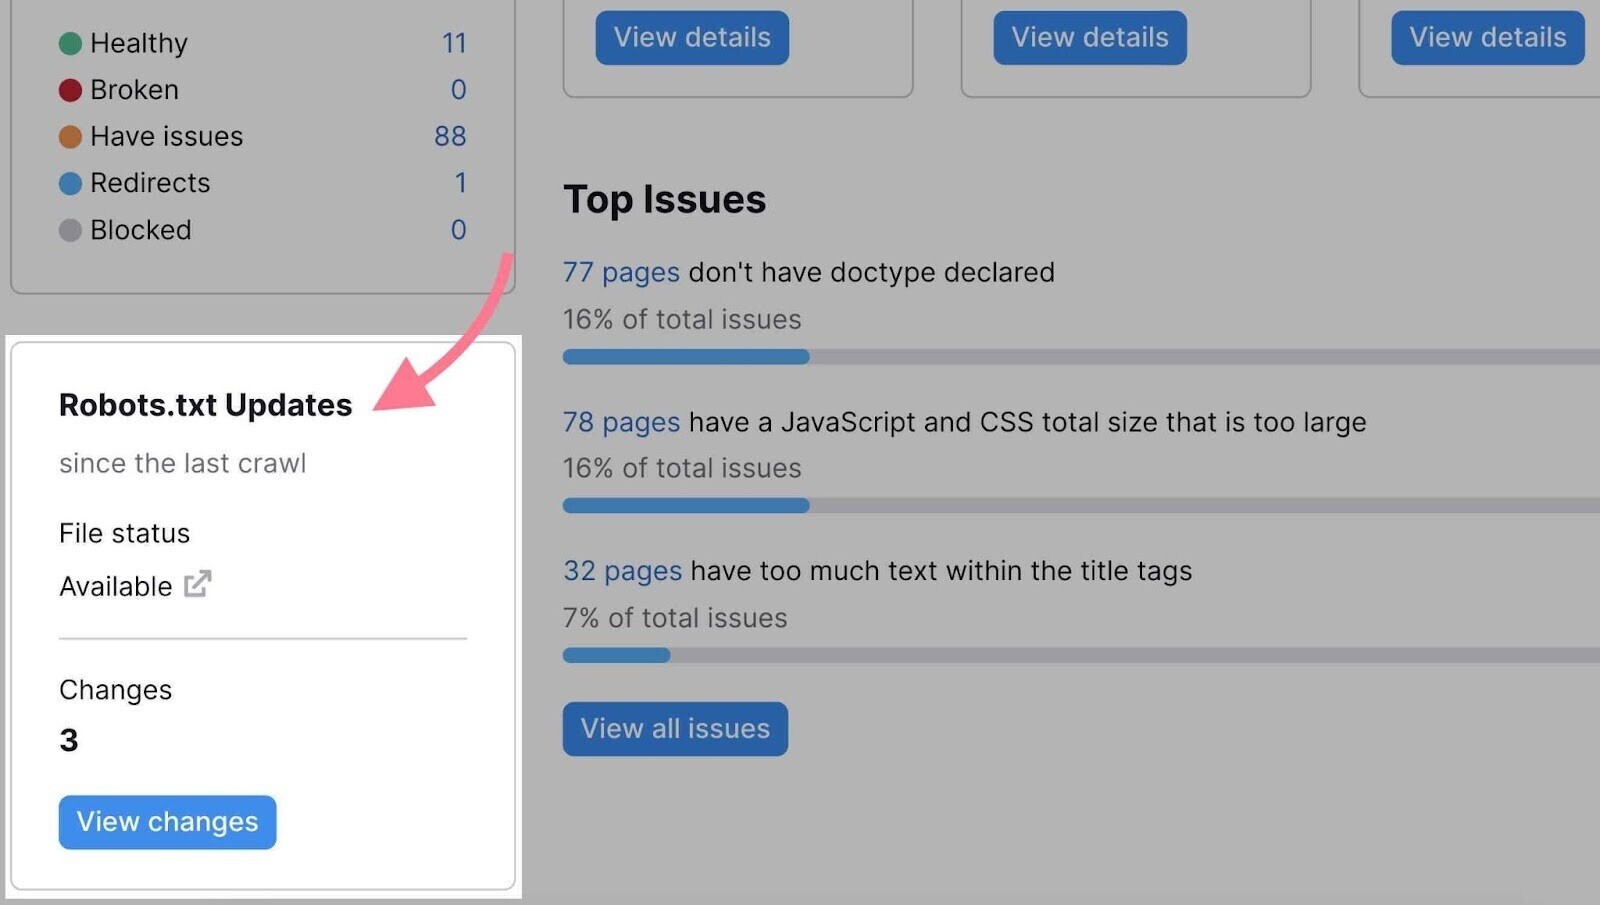The height and width of the screenshot is (905, 1600).
Task: Click the Available file status indicator
Action: [x=116, y=586]
